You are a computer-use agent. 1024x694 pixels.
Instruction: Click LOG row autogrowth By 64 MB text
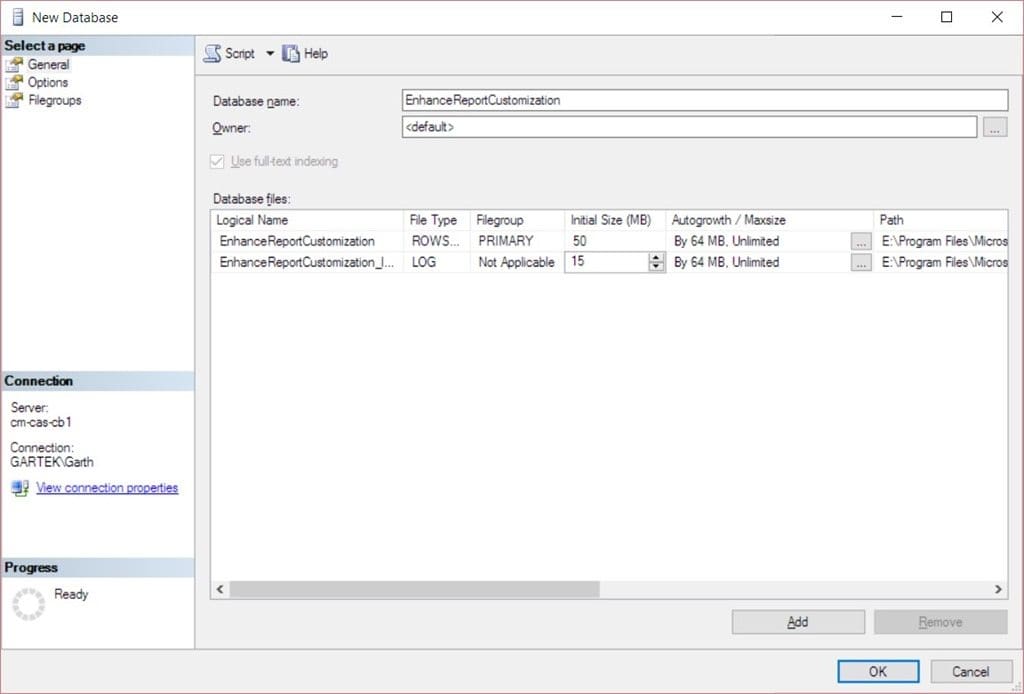726,262
